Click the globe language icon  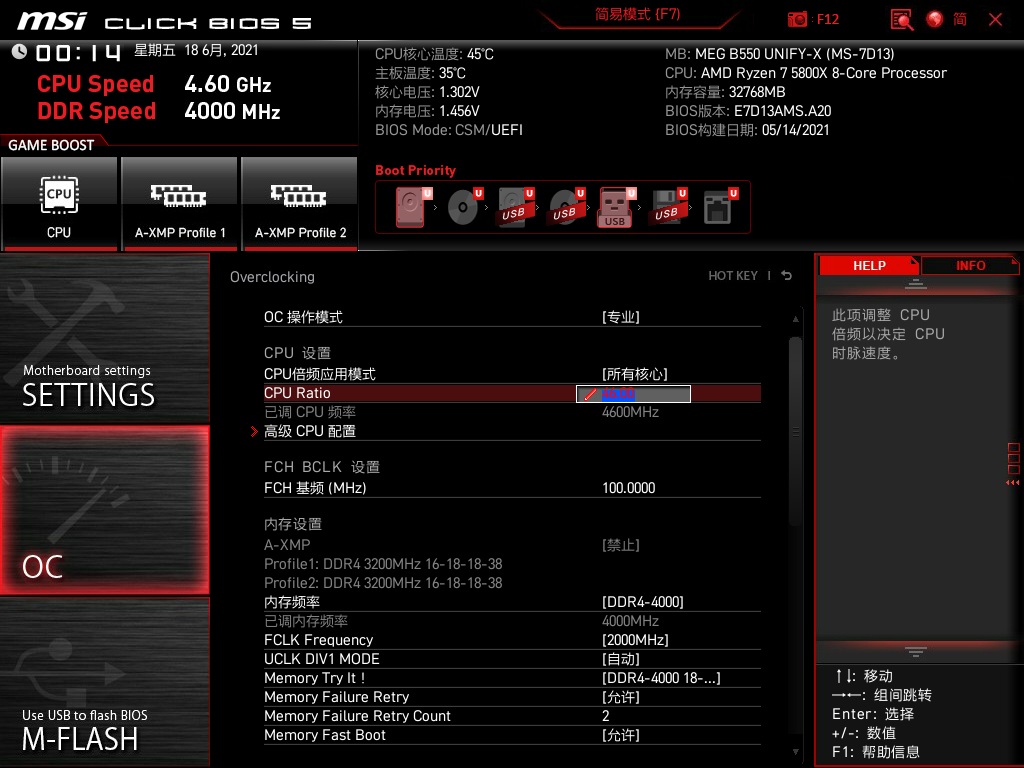point(932,19)
